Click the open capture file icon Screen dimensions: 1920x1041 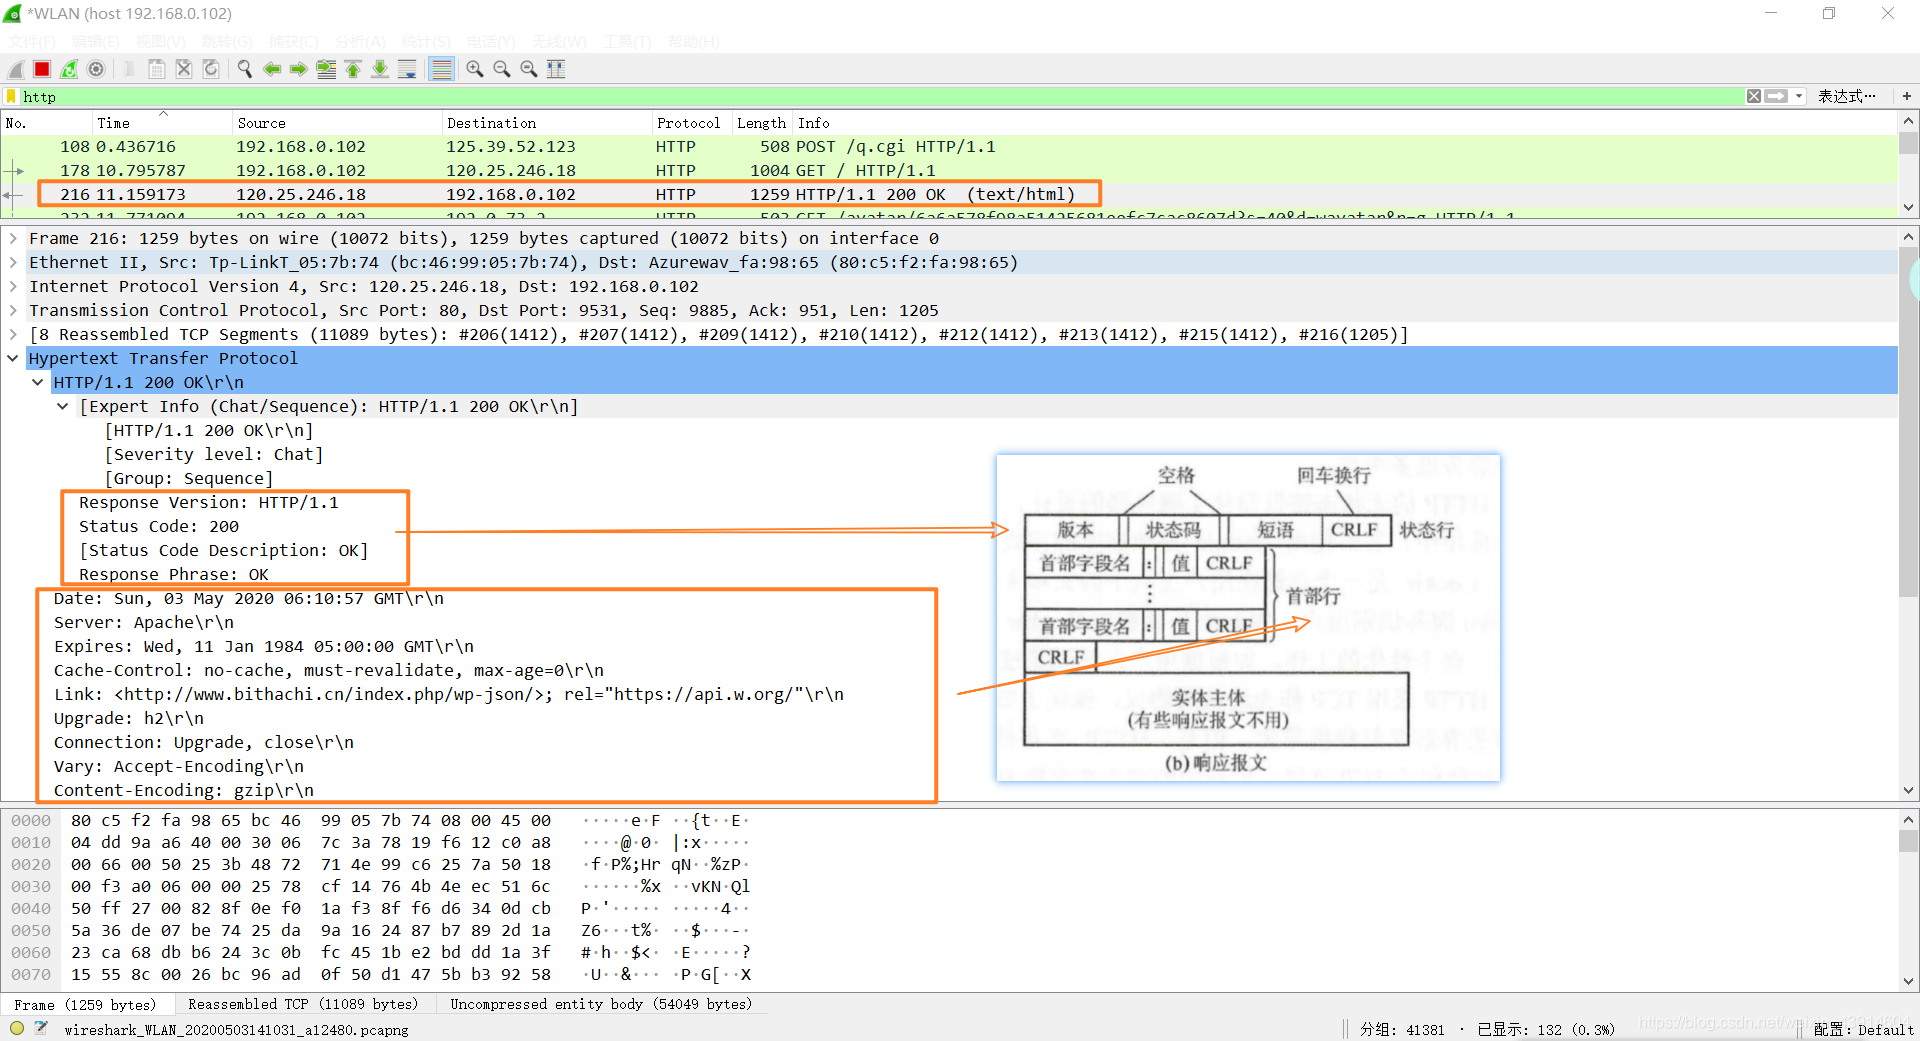pos(129,69)
